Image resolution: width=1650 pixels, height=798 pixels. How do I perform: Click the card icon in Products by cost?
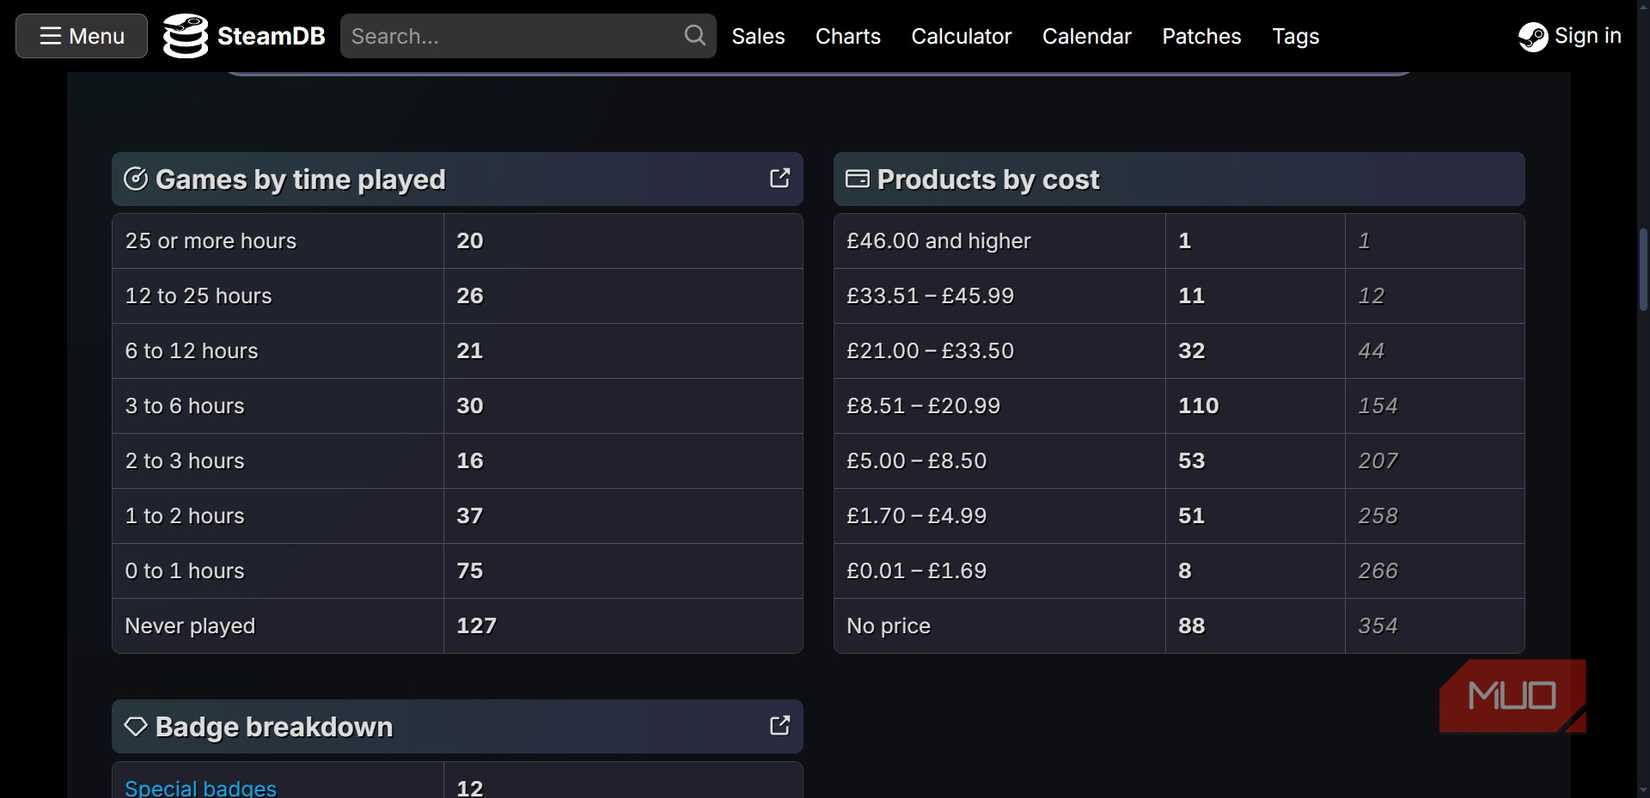pyautogui.click(x=857, y=179)
